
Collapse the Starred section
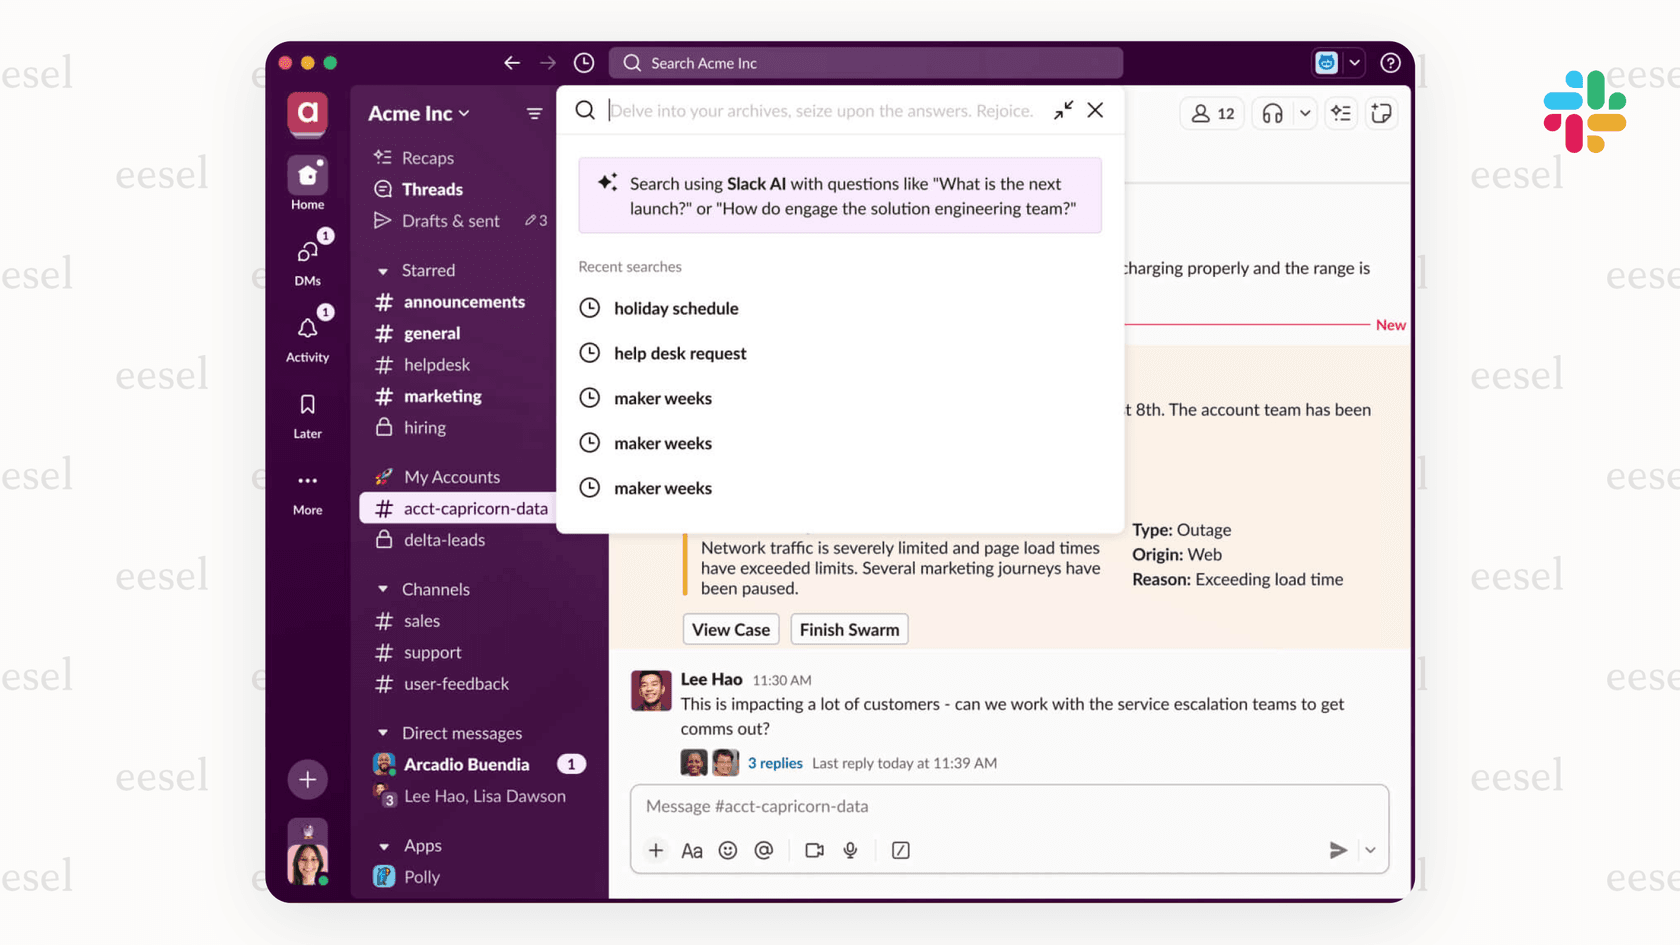[x=383, y=271]
